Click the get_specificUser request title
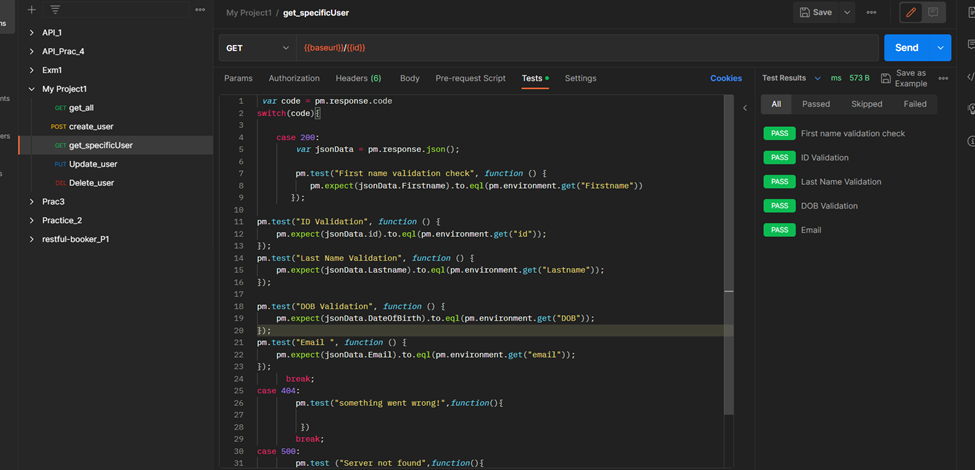 click(x=316, y=12)
